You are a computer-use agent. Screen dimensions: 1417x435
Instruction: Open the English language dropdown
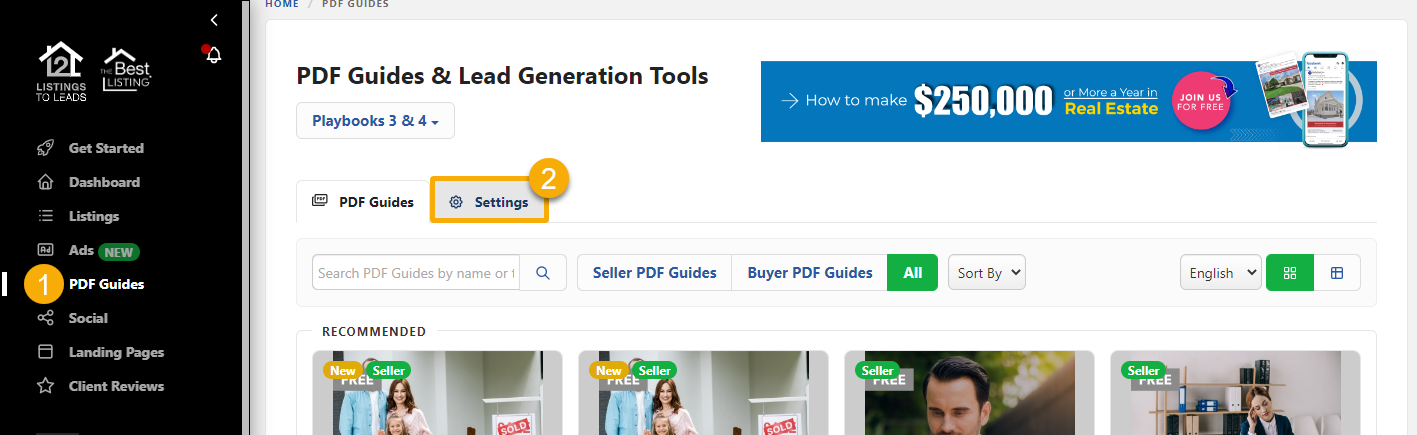[x=1221, y=273]
